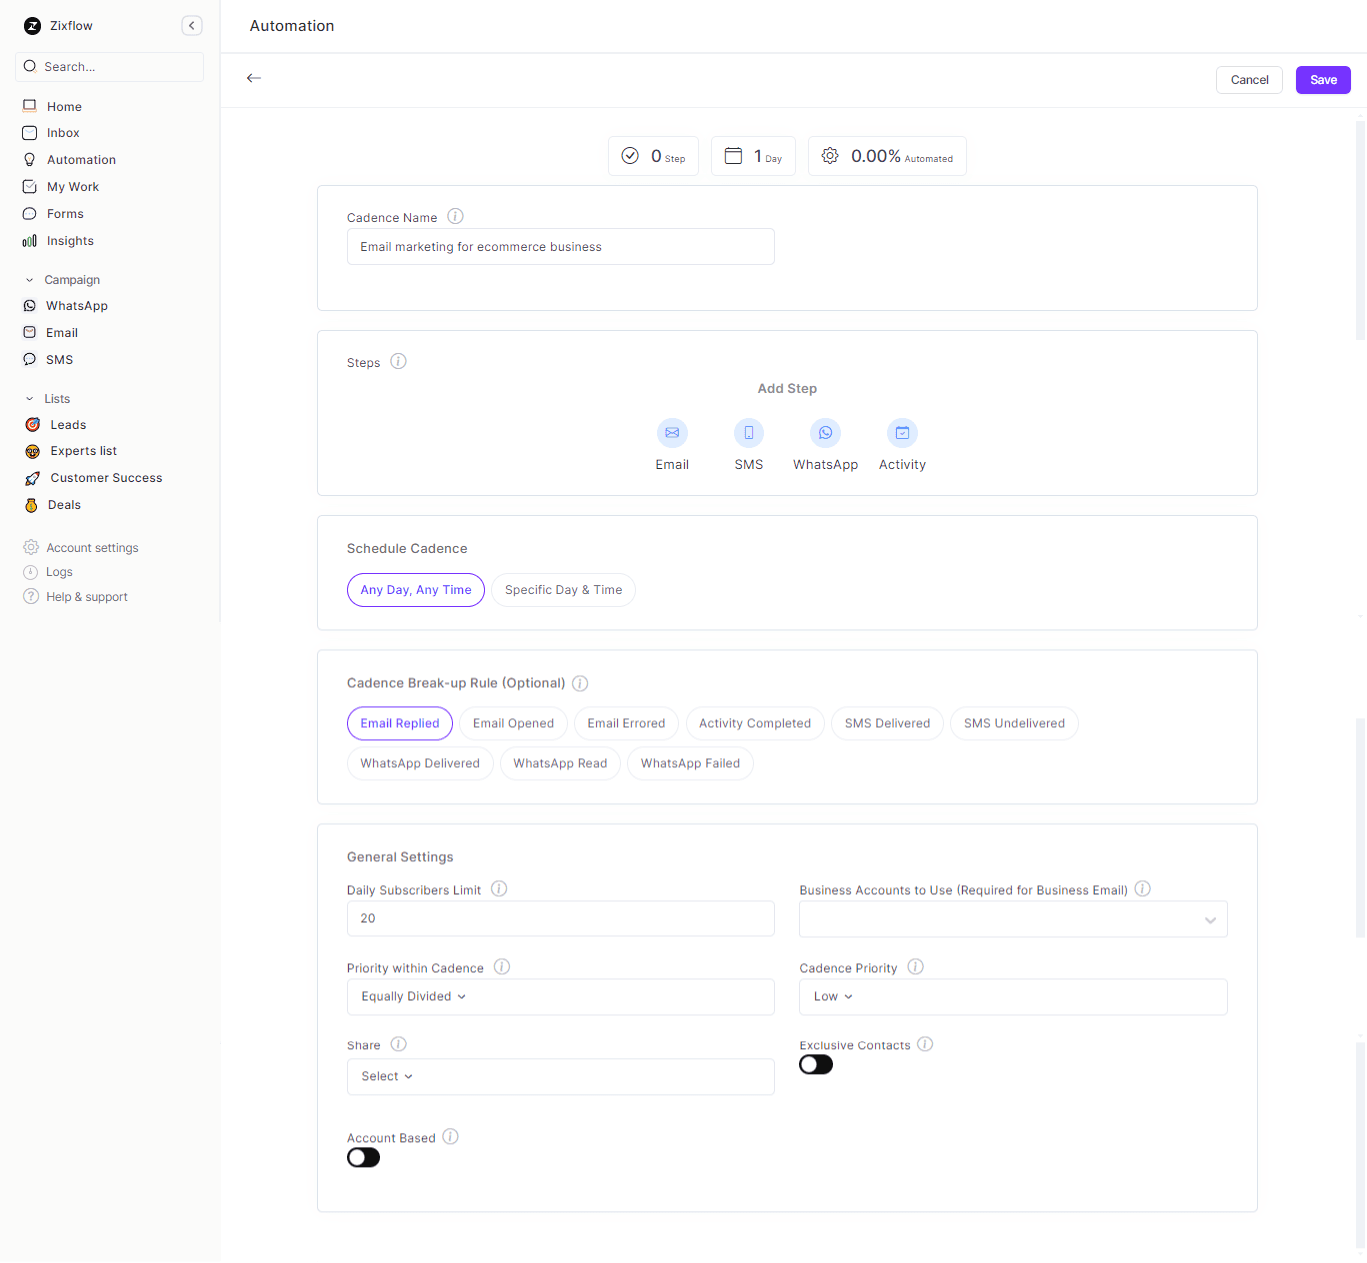Turn on the Account Based toggle

[x=363, y=1158]
